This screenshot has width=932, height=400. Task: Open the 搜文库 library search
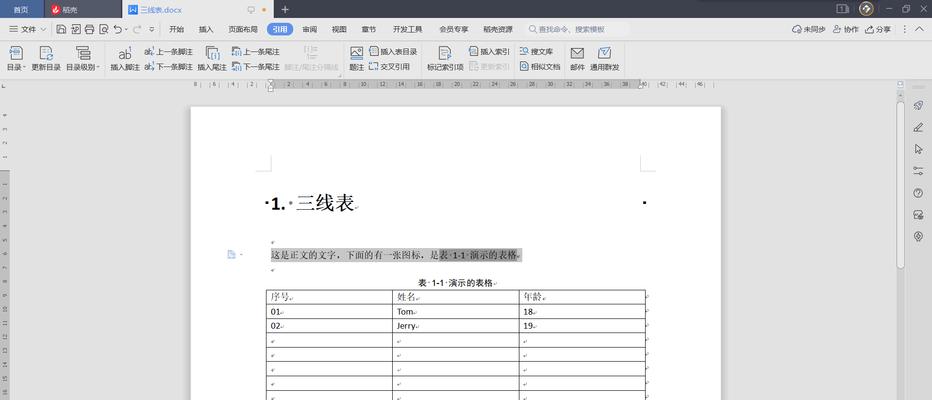pos(536,52)
